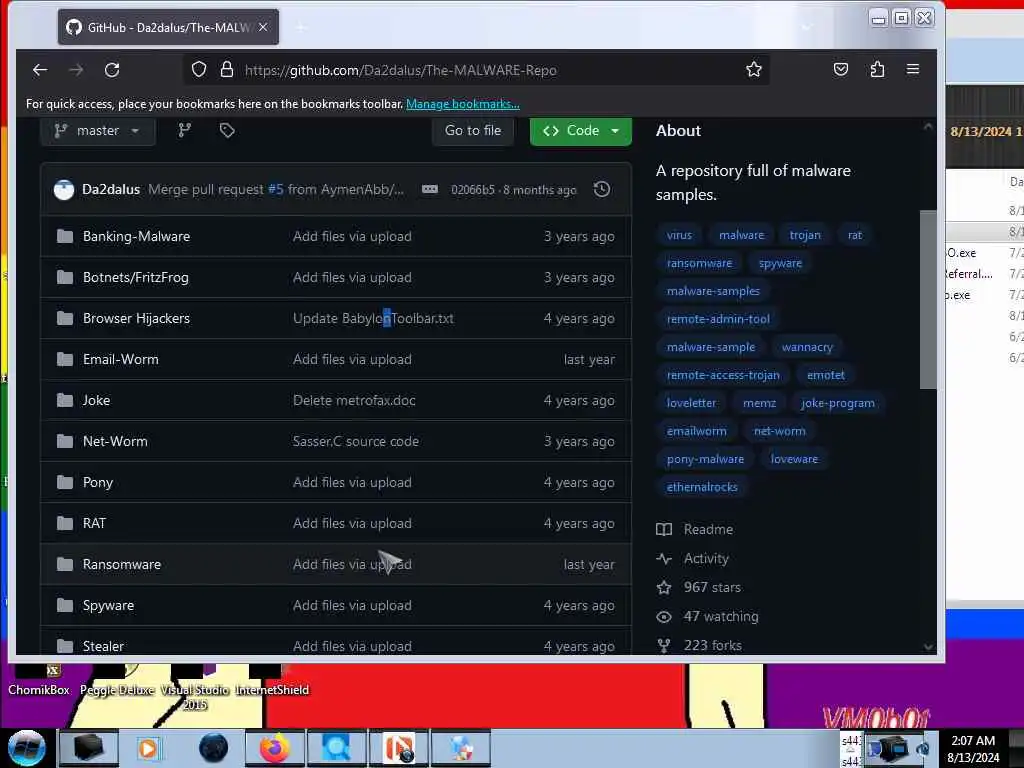Open the Banking-Malware folder
The width and height of the screenshot is (1024, 768).
(136, 236)
